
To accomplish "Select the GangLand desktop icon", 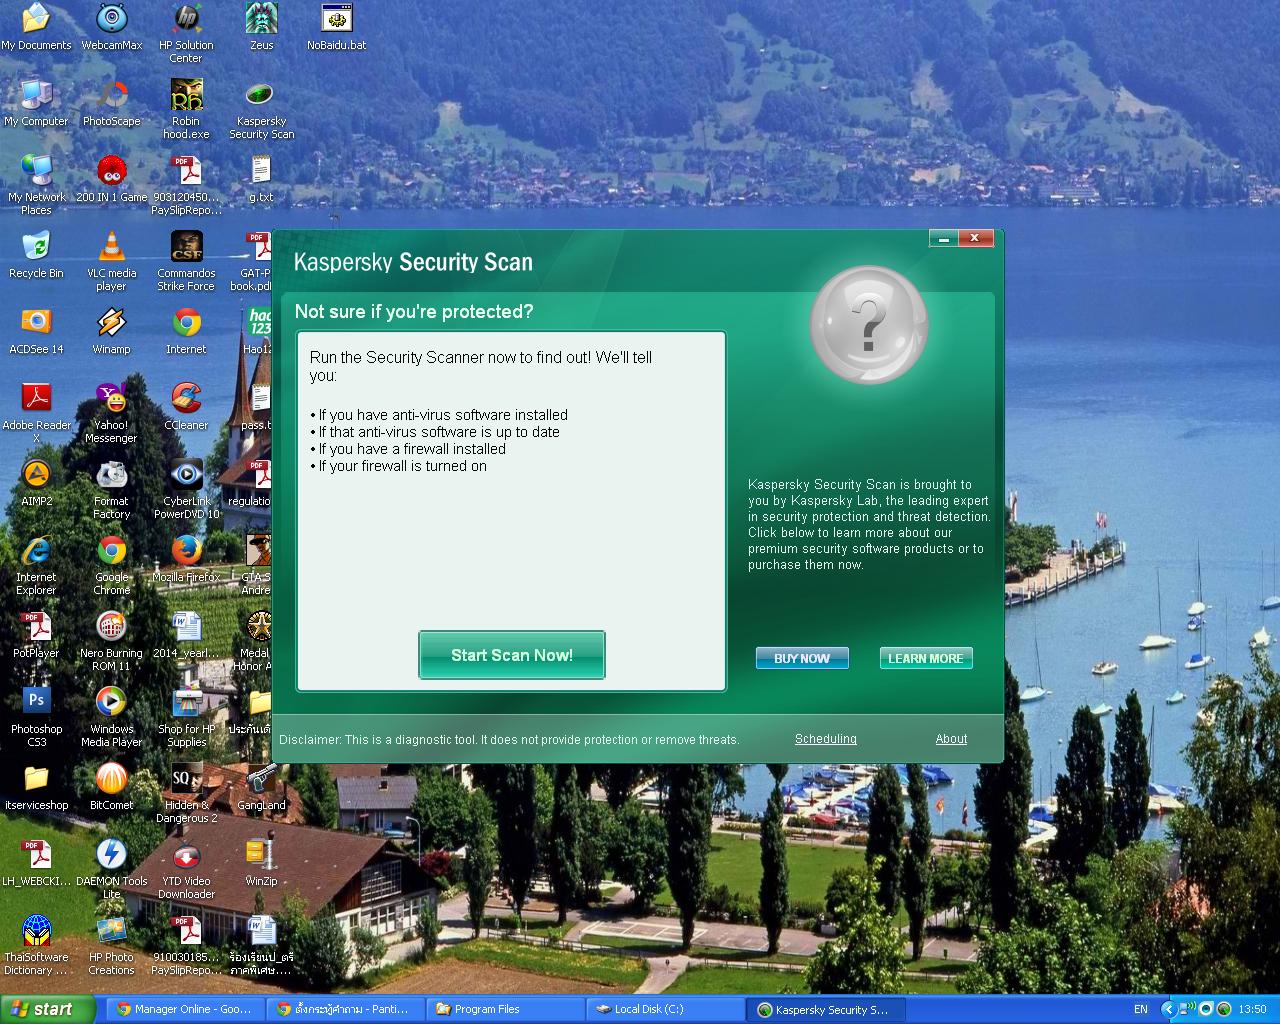I will point(261,787).
